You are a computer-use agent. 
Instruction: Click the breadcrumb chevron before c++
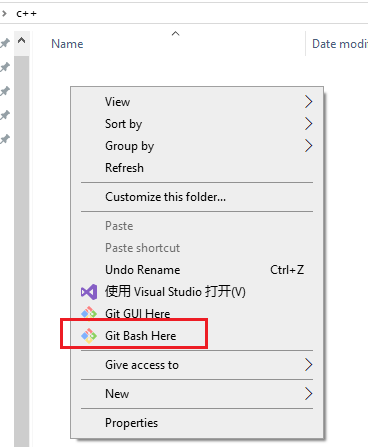tap(4, 14)
